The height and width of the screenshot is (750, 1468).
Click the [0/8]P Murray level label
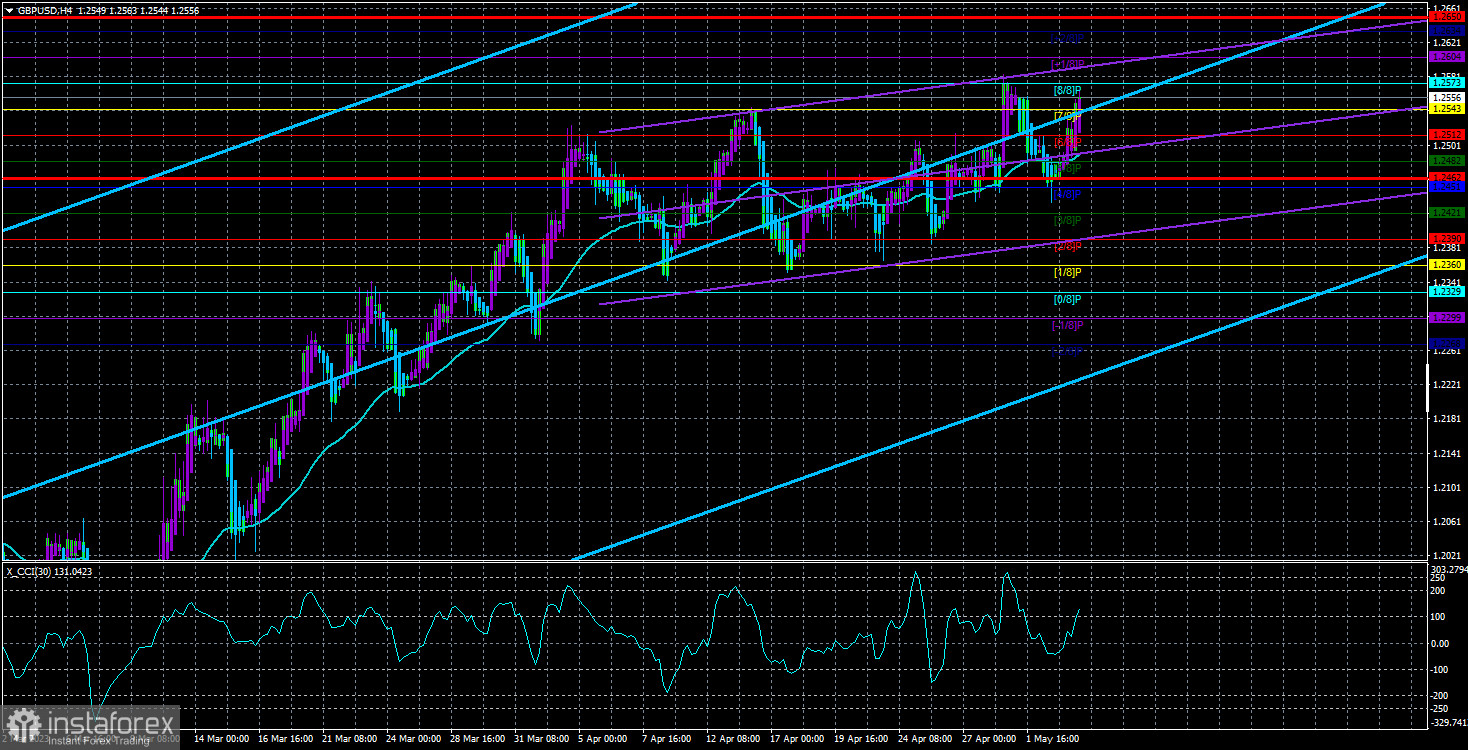point(1068,299)
